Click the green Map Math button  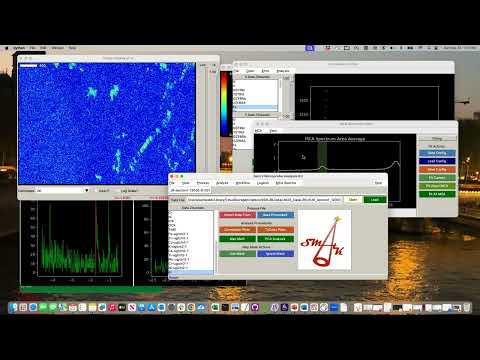point(237,239)
